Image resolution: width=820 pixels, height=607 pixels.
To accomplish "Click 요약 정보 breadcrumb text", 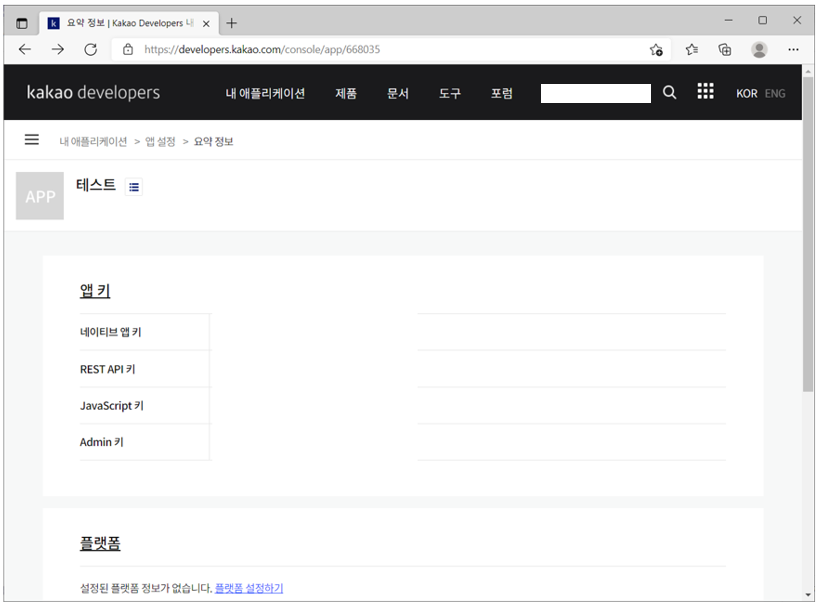I will pos(213,142).
